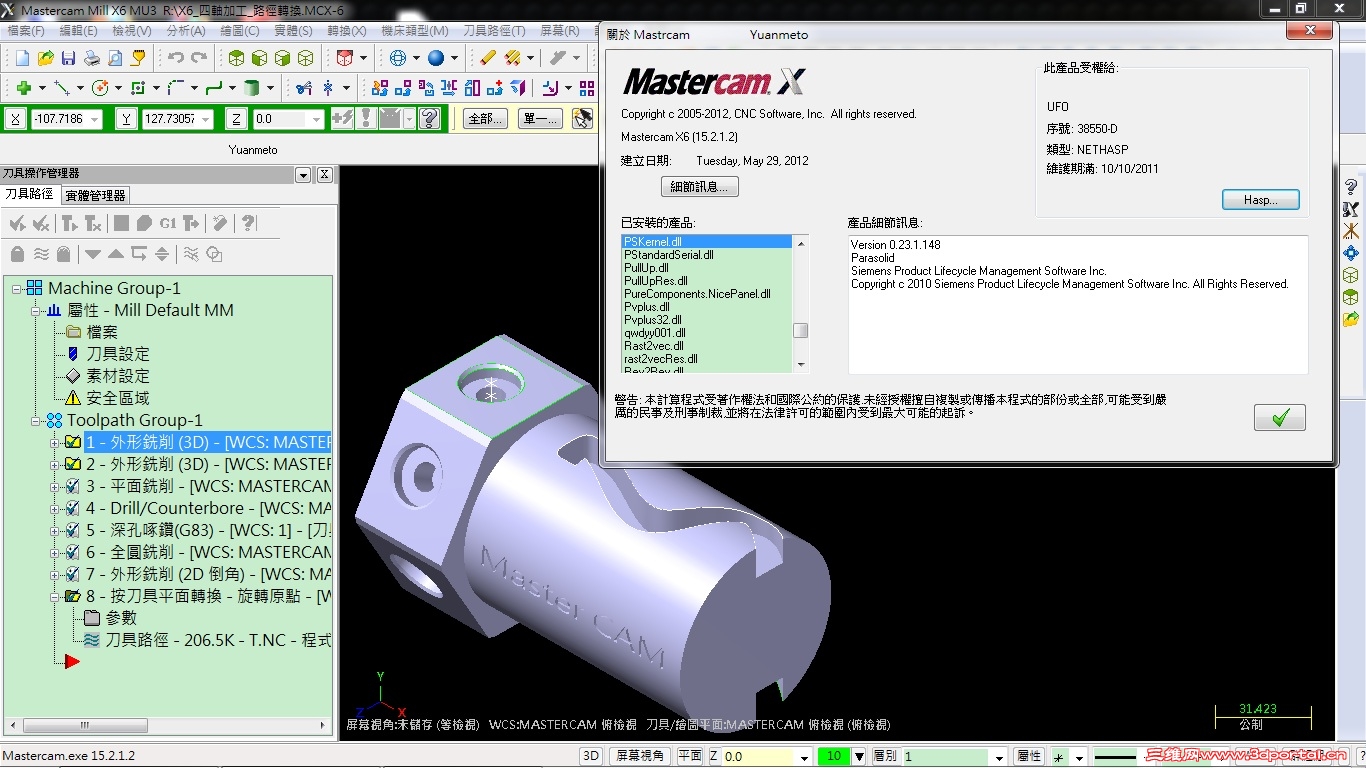Viewport: 1366px width, 768px height.
Task: Collapse the Toolpath Group-1 tree node
Action: point(36,420)
